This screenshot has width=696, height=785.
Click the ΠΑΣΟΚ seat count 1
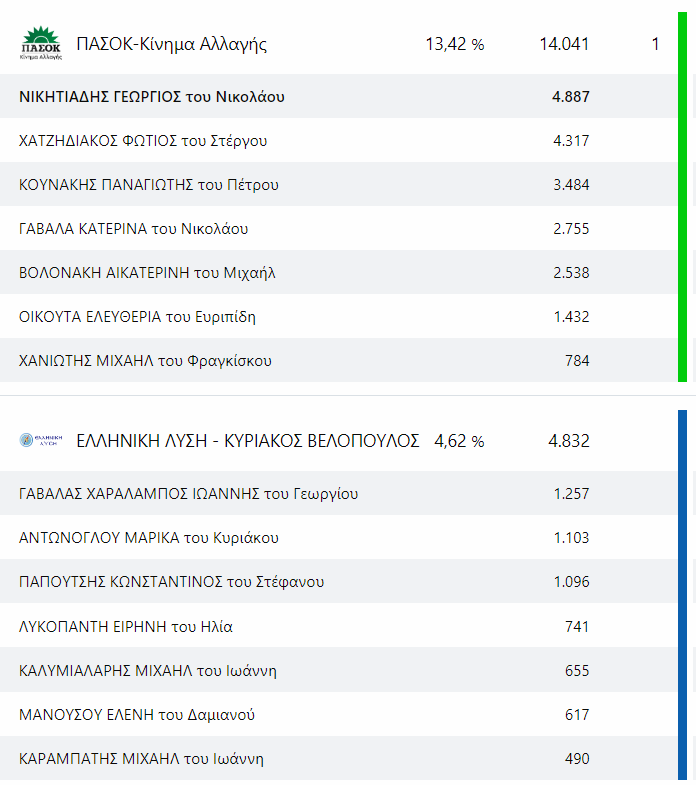655,44
